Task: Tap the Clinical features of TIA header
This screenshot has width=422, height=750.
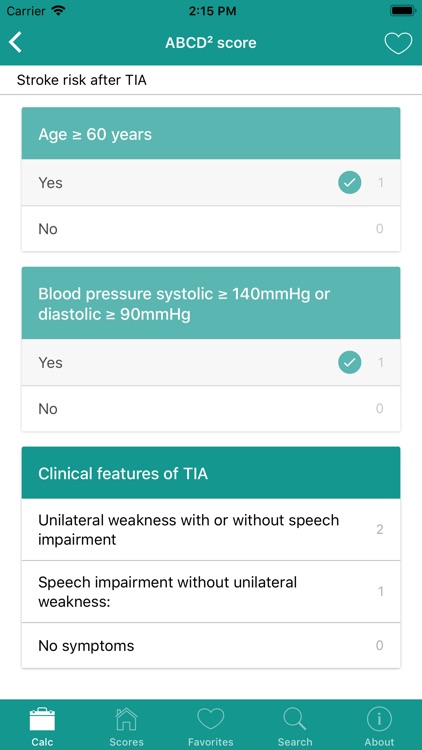Action: (211, 473)
